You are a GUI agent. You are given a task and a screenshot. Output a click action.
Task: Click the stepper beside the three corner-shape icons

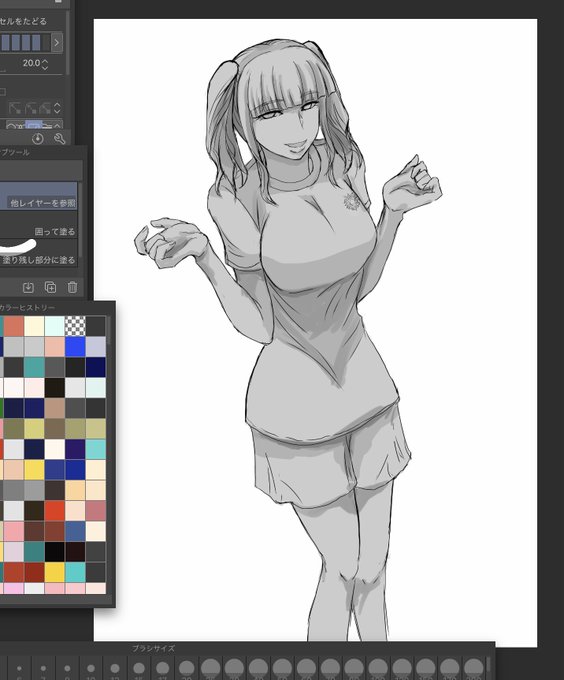pyautogui.click(x=57, y=108)
